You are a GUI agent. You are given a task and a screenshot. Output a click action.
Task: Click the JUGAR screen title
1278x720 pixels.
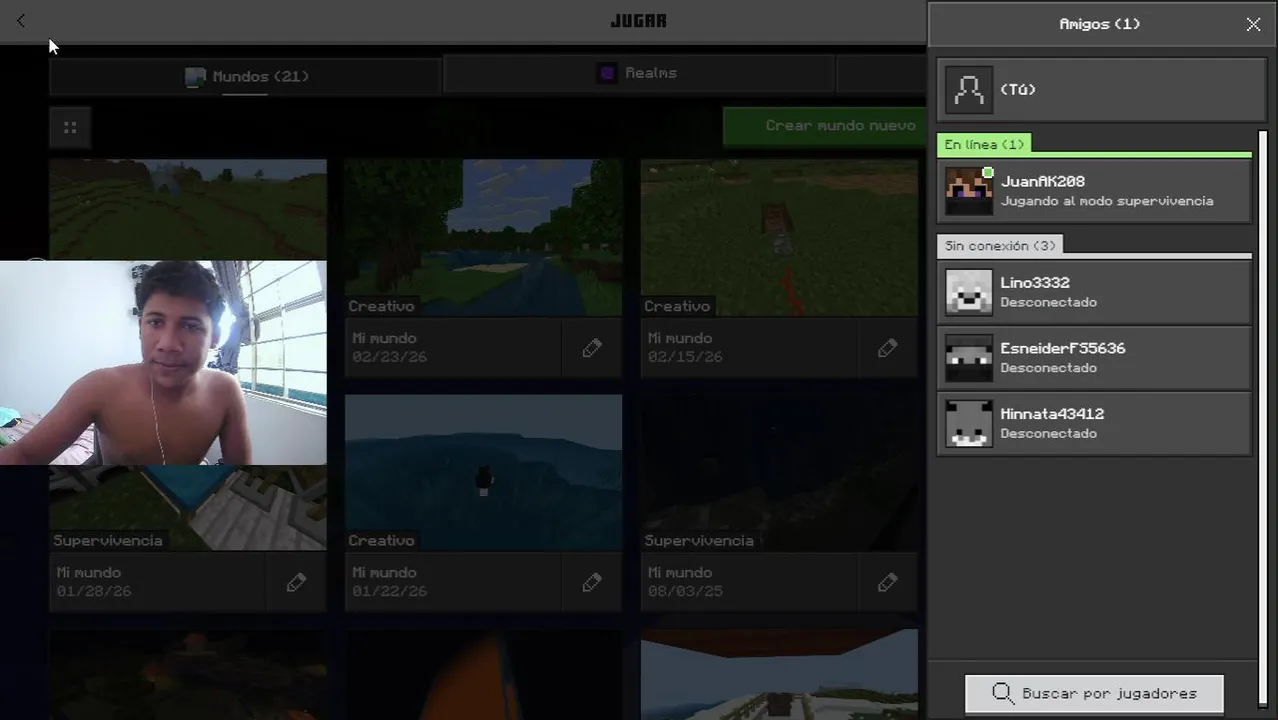pyautogui.click(x=638, y=21)
